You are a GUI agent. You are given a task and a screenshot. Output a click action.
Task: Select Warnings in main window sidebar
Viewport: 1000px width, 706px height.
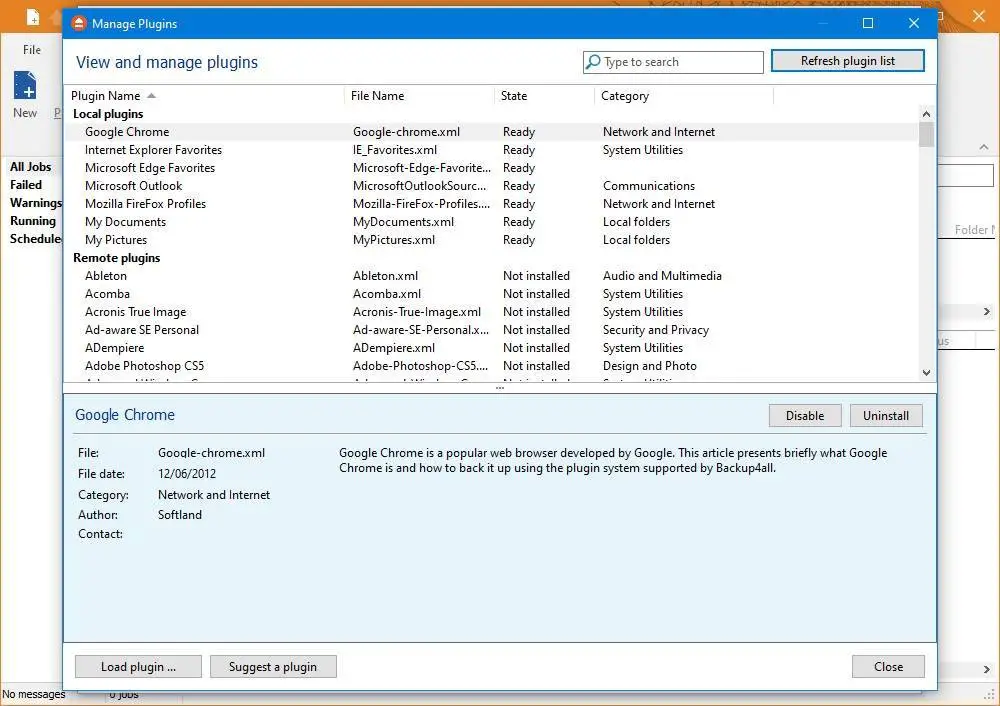point(36,203)
